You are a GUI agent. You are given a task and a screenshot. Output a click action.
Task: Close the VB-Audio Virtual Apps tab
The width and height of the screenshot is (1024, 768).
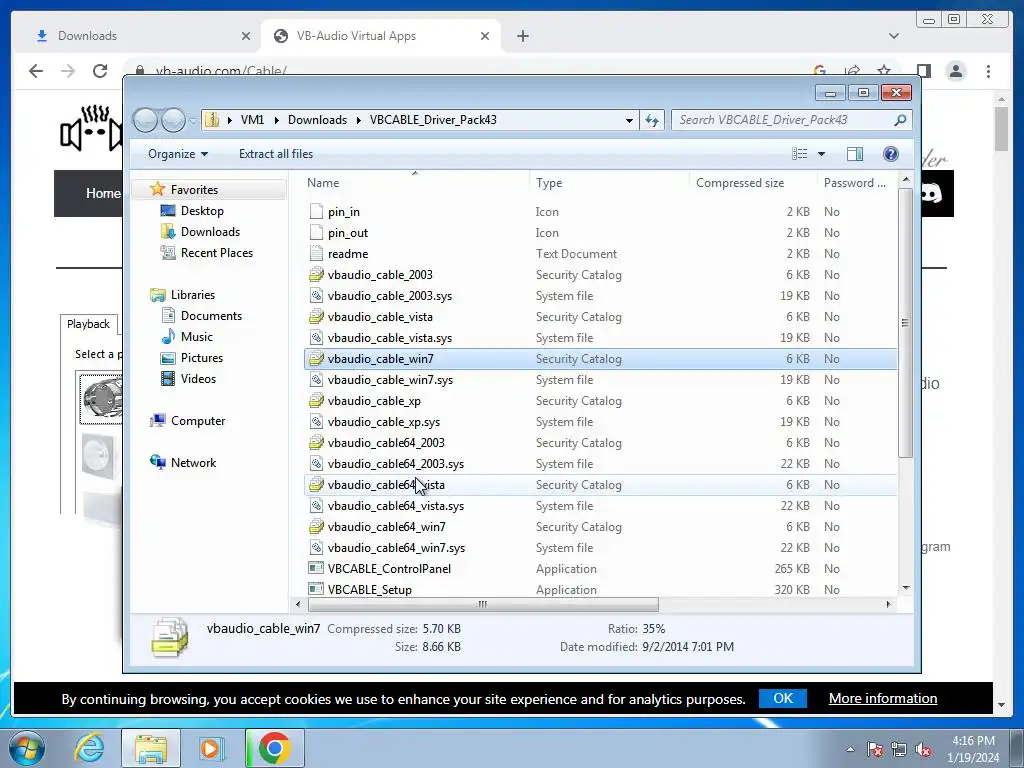click(485, 36)
